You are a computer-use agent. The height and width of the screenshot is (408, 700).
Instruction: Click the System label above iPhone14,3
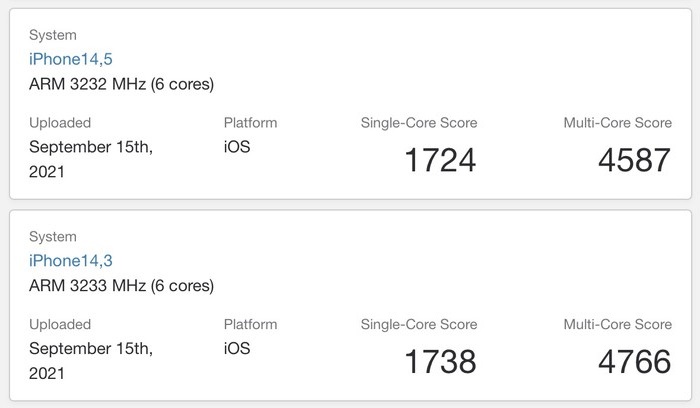[52, 237]
